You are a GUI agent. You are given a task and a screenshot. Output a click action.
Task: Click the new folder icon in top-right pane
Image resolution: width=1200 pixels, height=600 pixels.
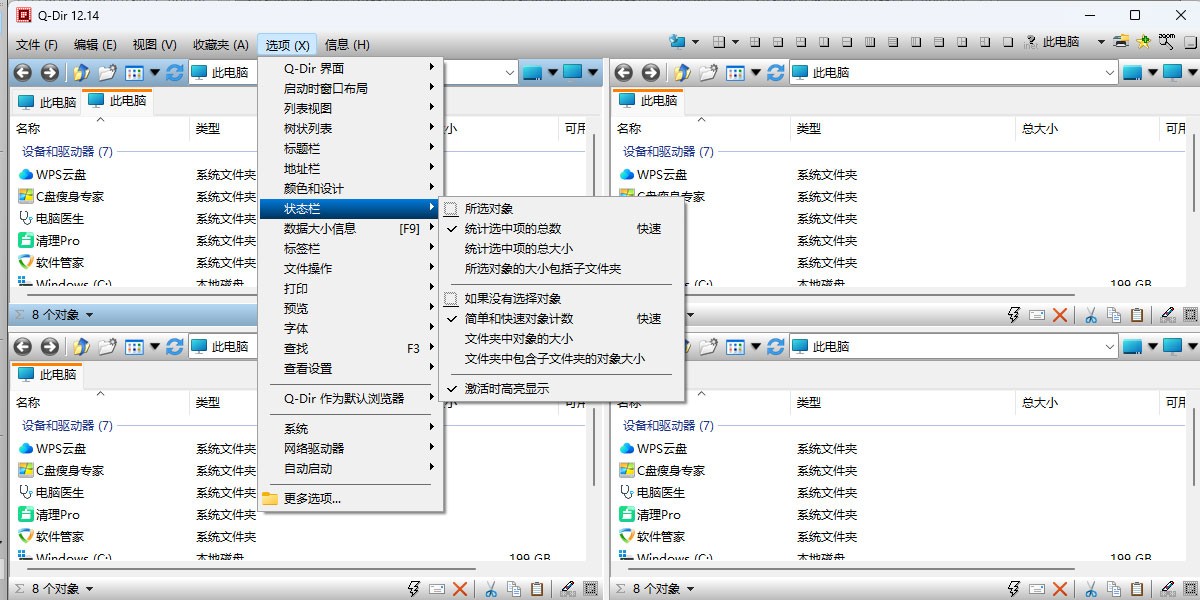[x=709, y=73]
